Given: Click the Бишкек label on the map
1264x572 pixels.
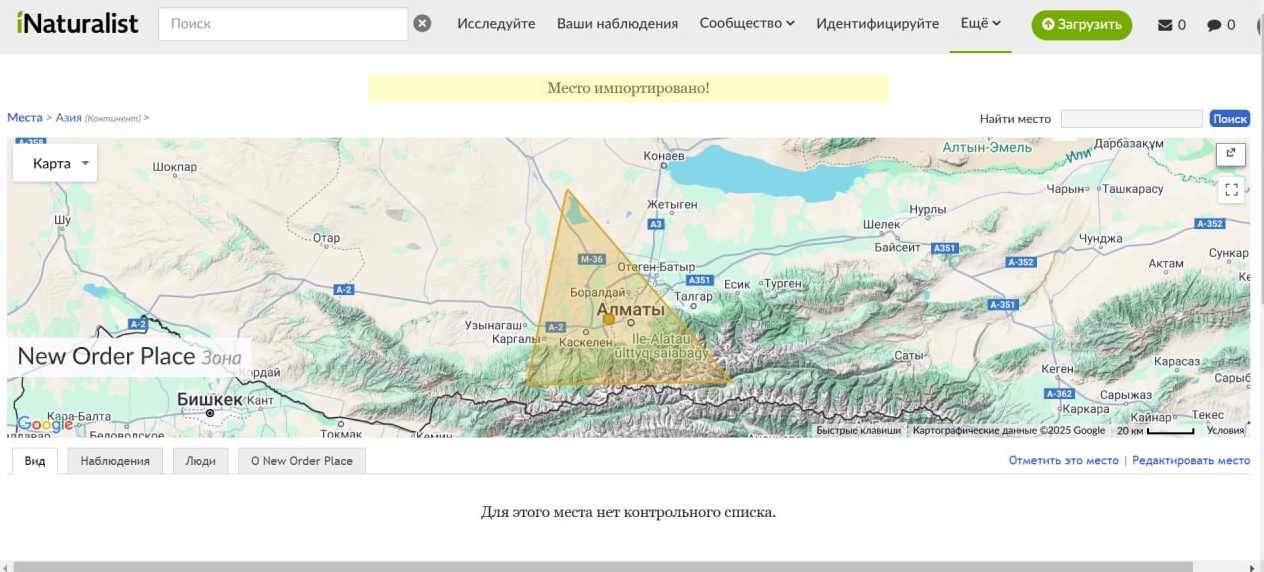Looking at the screenshot, I should [x=209, y=400].
